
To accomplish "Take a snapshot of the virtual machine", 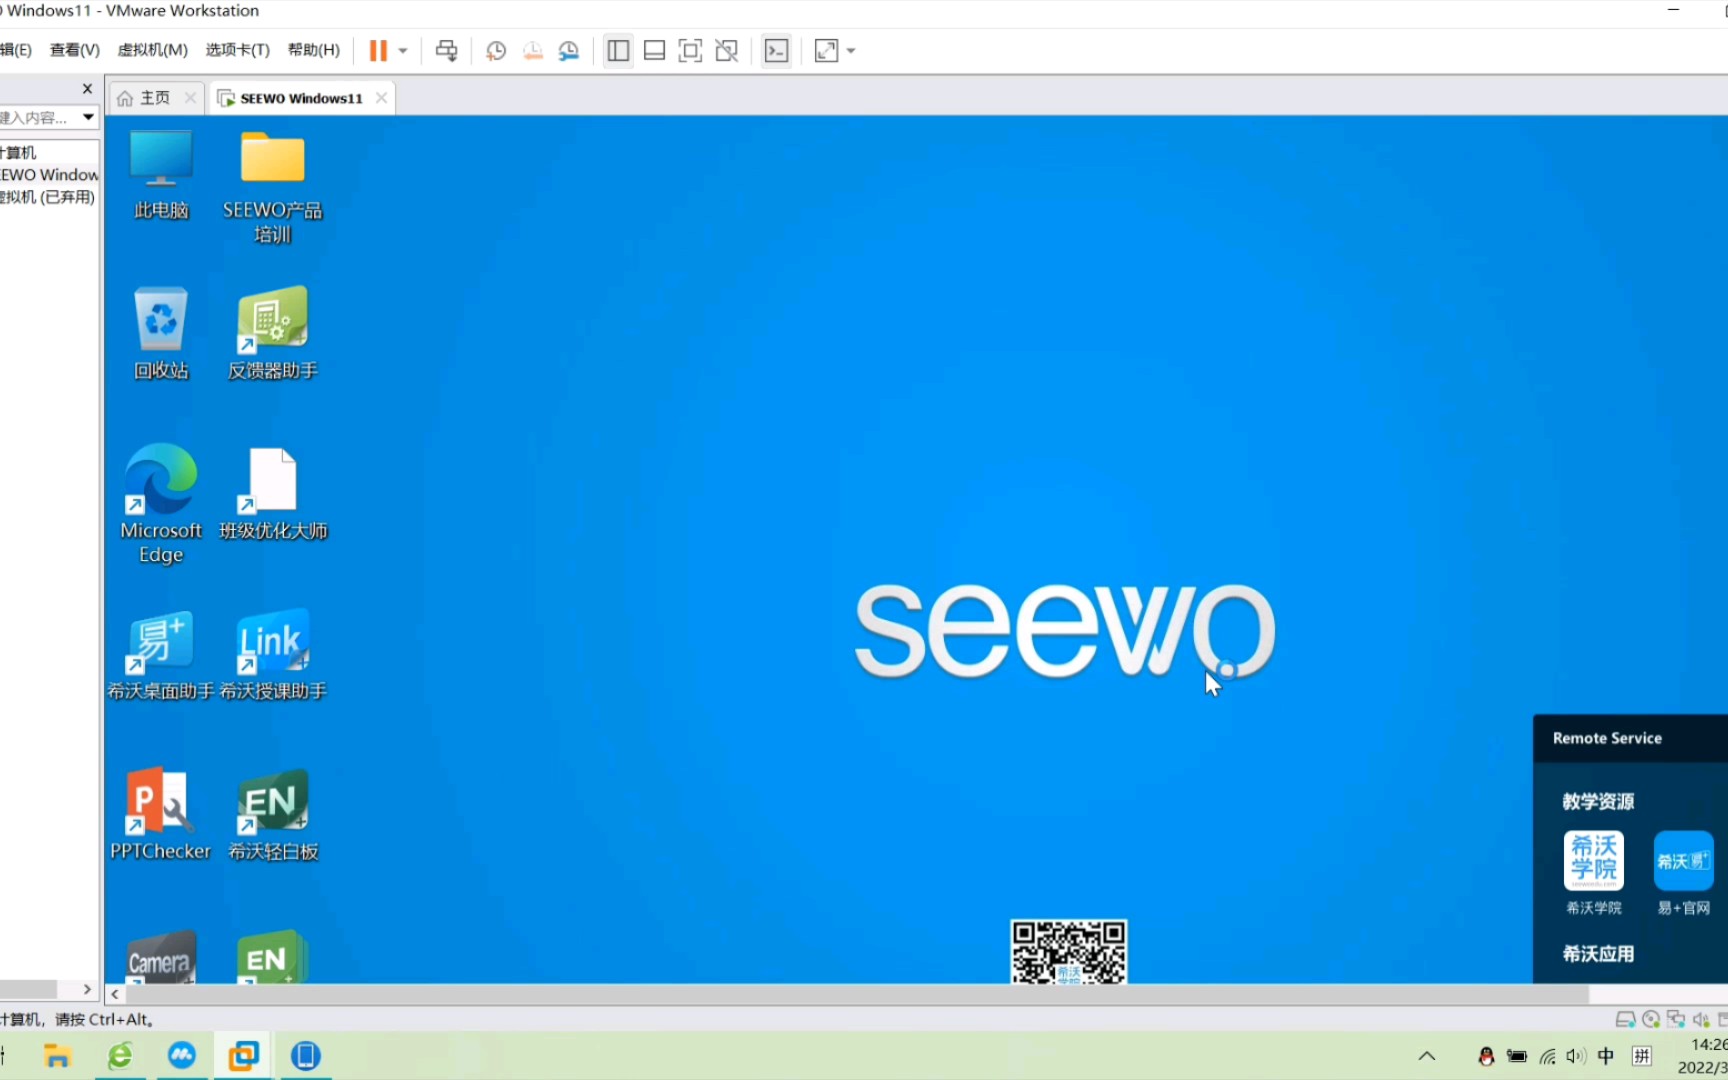I will pos(495,50).
